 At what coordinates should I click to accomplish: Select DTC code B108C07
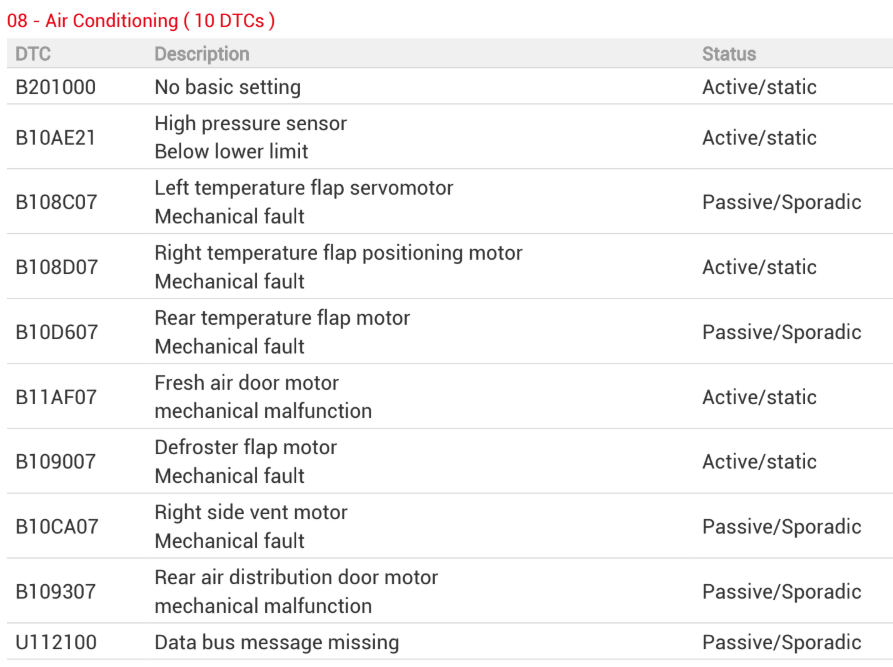point(56,202)
